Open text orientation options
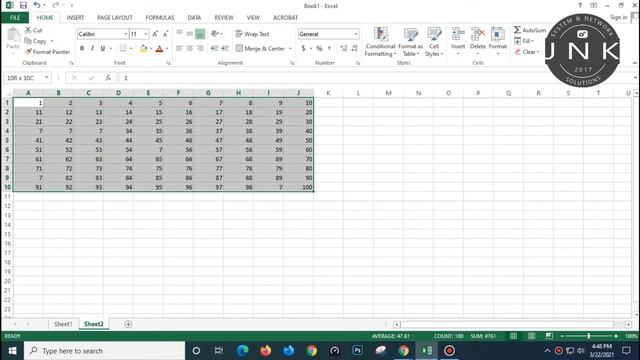The height and width of the screenshot is (360, 640). click(x=216, y=33)
